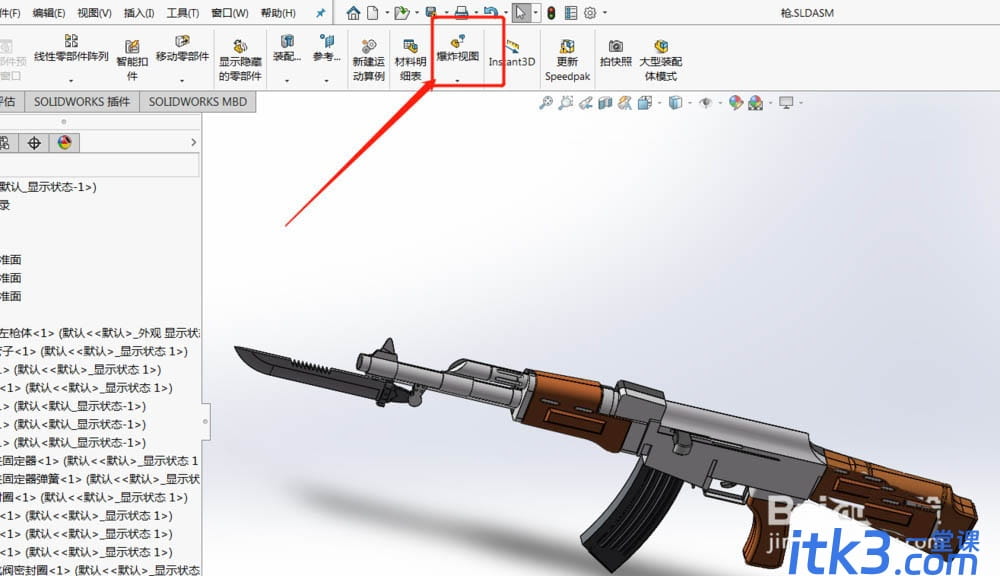Click the Save icon in top toolbar
This screenshot has width=1000, height=576.
pos(432,13)
